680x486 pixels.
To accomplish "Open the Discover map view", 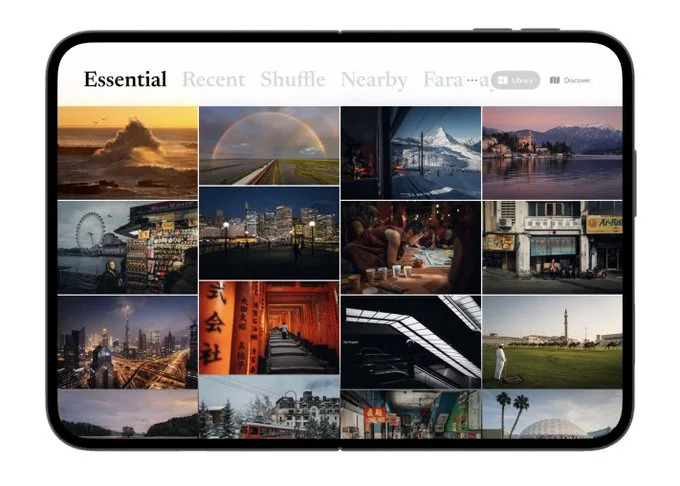I will click(570, 80).
